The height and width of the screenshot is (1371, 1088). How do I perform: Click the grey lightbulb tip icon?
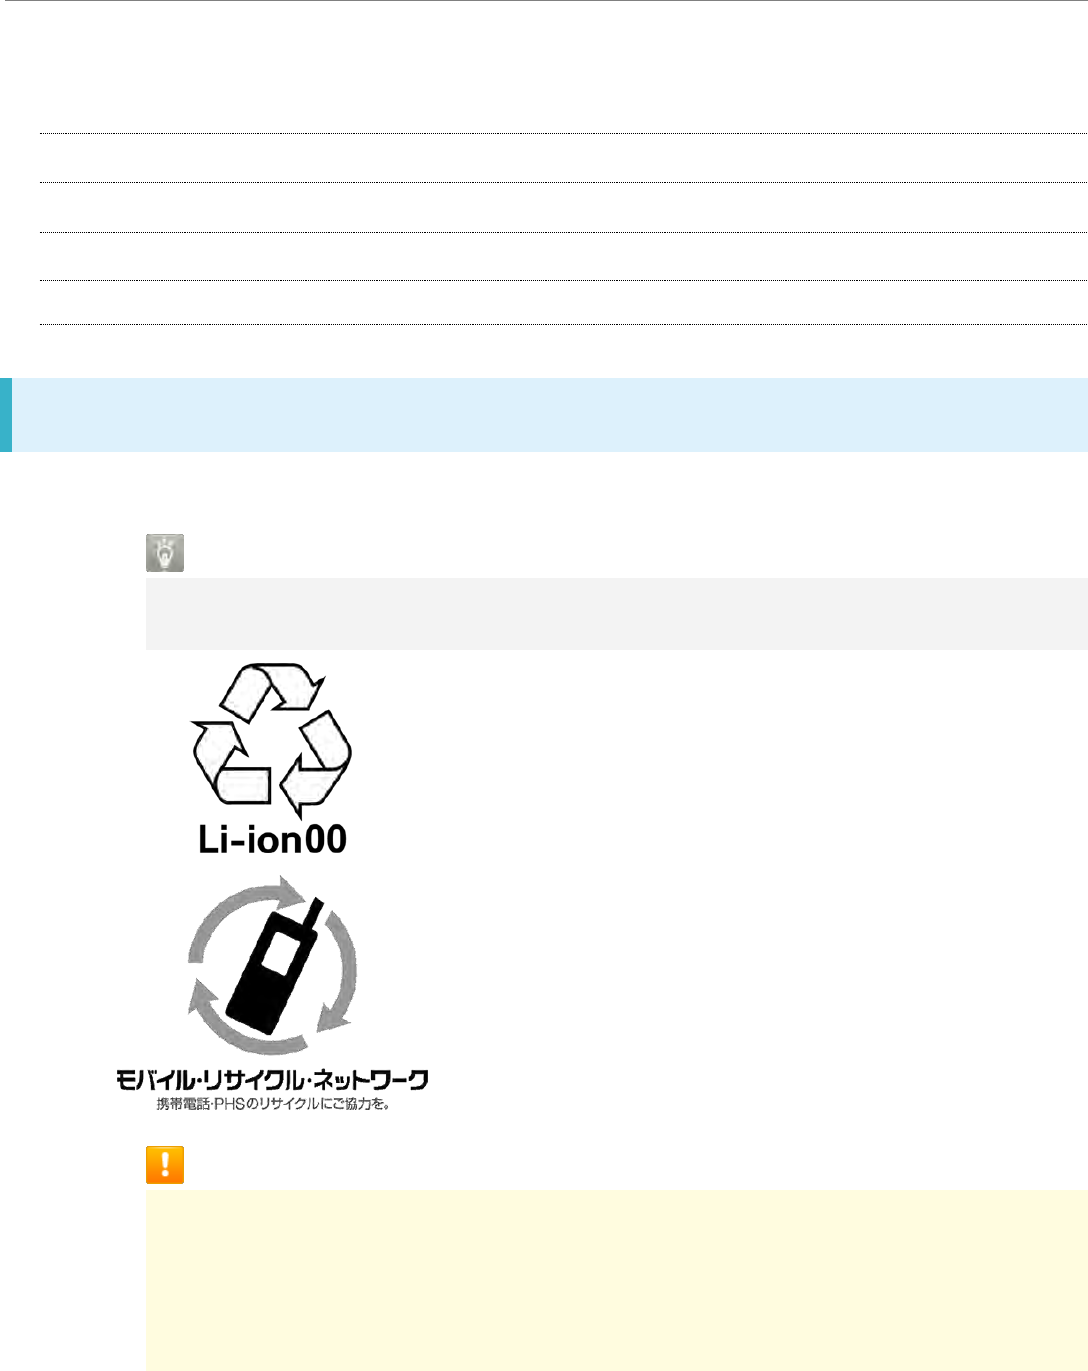[165, 553]
